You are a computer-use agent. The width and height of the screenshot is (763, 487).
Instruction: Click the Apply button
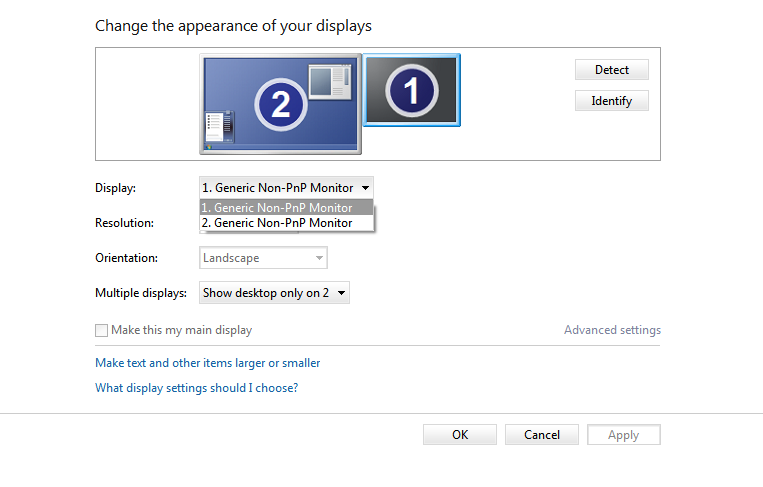[623, 434]
